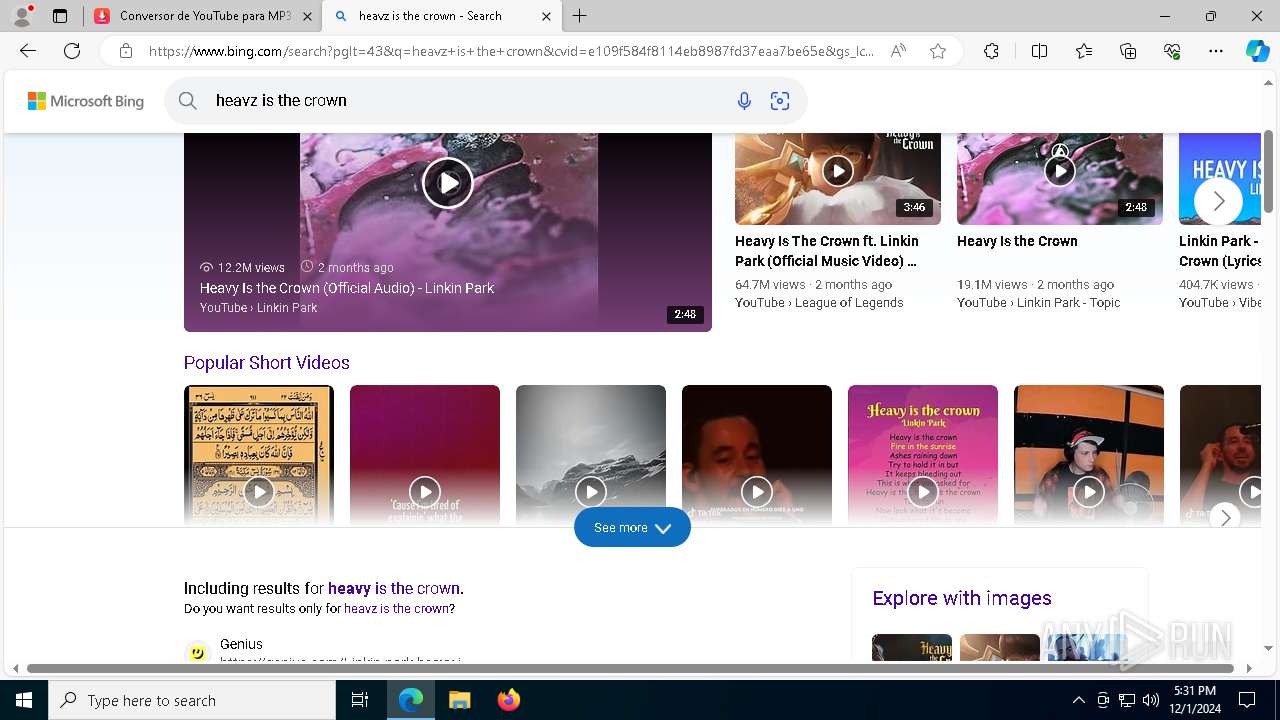Screen dimensions: 1280x720
Task: Open Task View on the taskbar
Action: (360, 700)
